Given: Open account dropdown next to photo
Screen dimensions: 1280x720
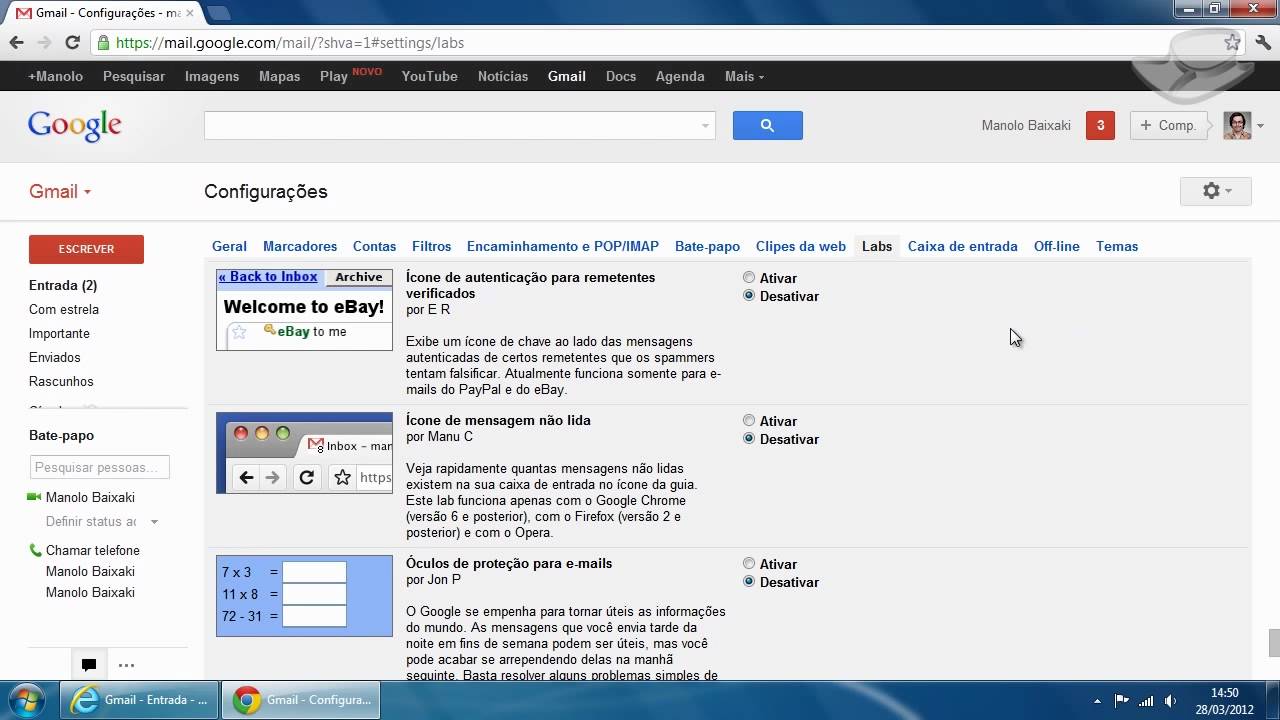Looking at the screenshot, I should (x=1260, y=126).
